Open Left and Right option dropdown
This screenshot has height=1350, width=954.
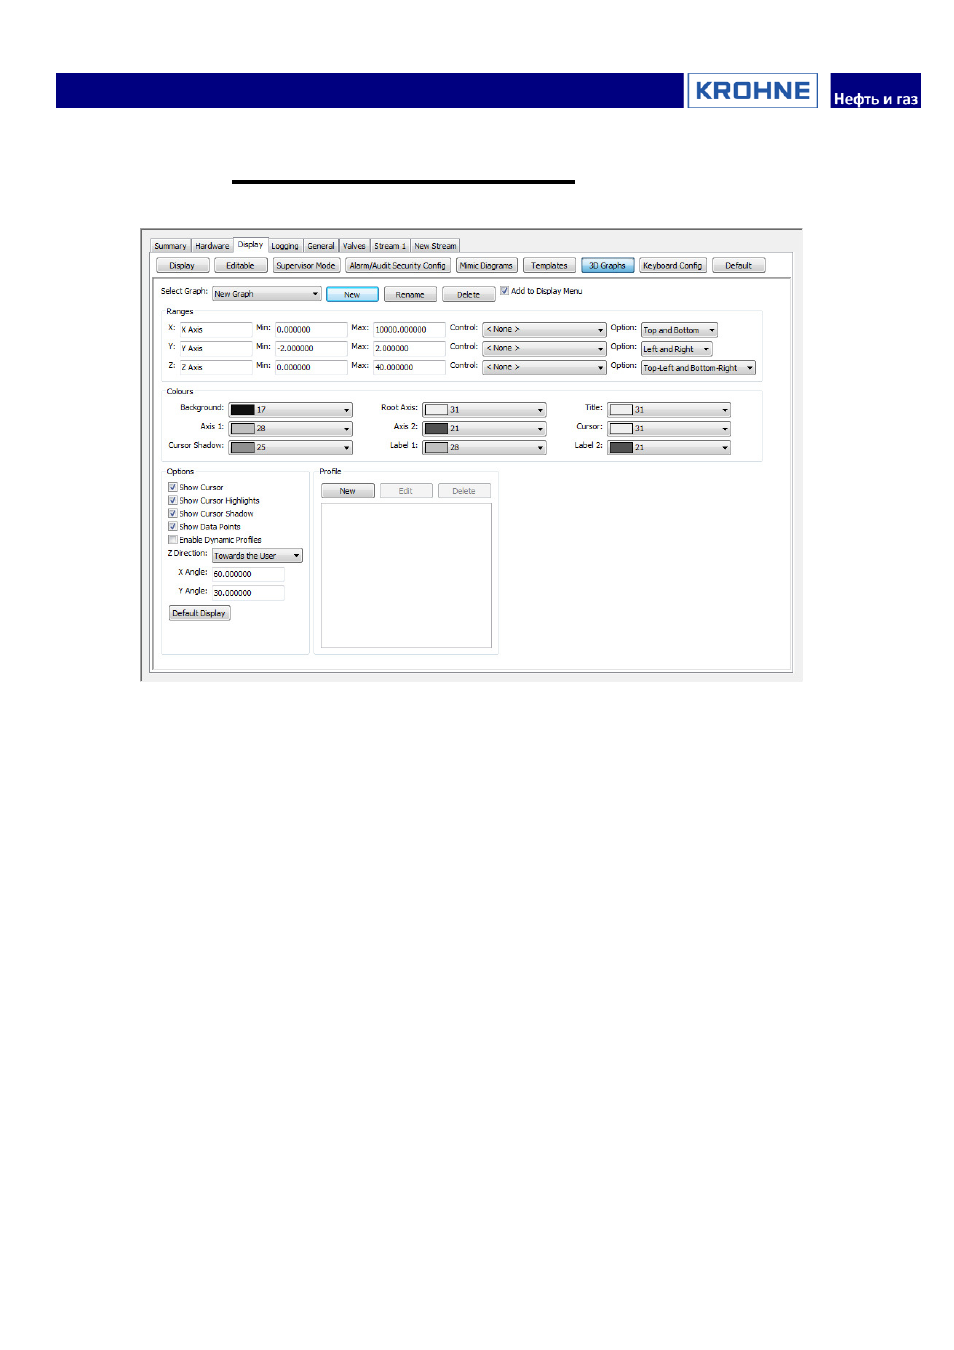676,349
